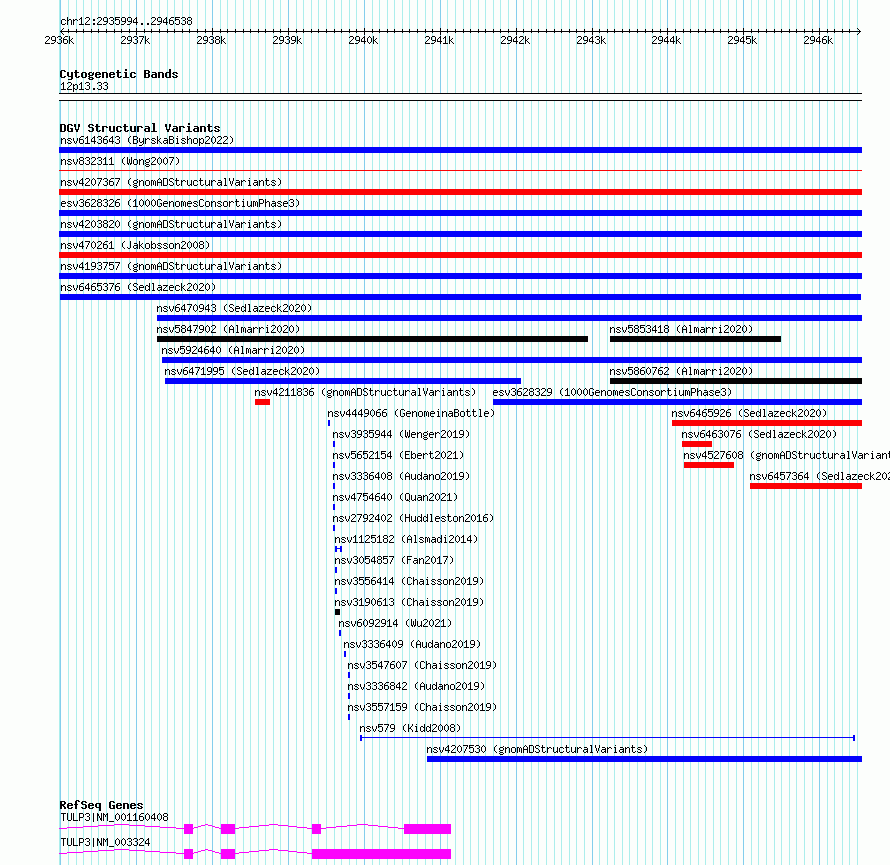The height and width of the screenshot is (865, 890).
Task: Click the thin nsv579 span line
Action: [607, 738]
